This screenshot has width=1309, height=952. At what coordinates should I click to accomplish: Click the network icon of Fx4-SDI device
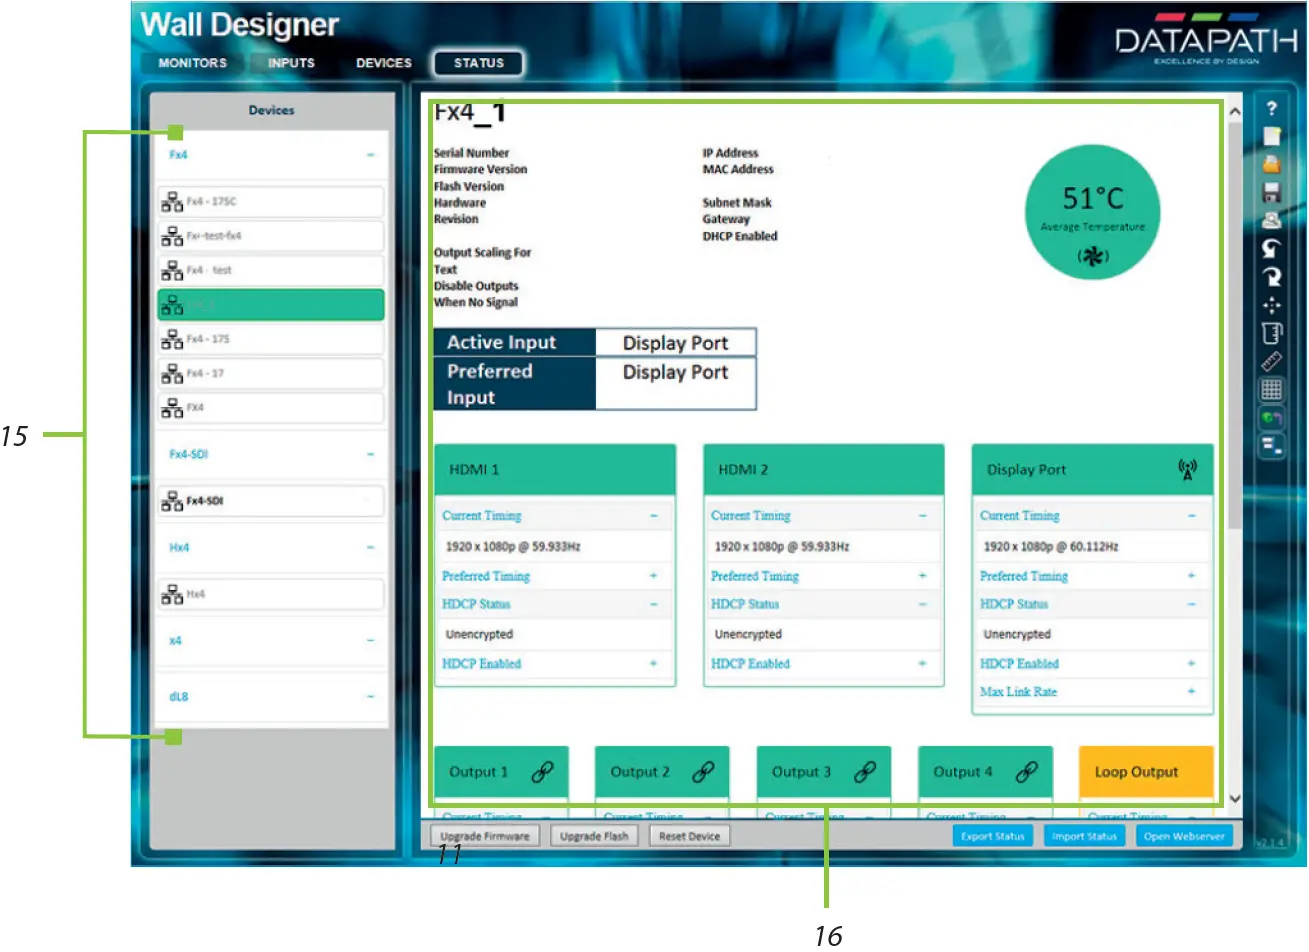click(172, 502)
